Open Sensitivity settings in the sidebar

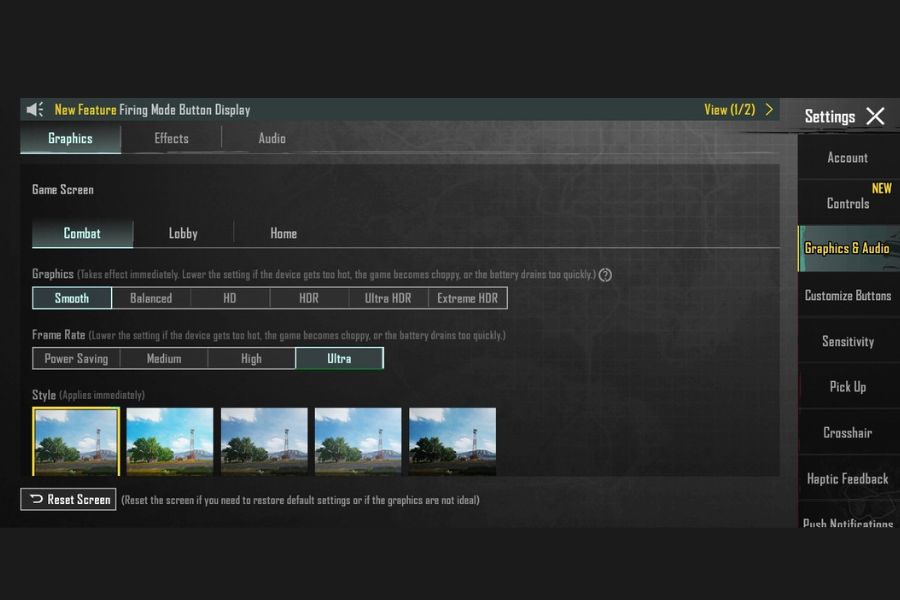[847, 341]
